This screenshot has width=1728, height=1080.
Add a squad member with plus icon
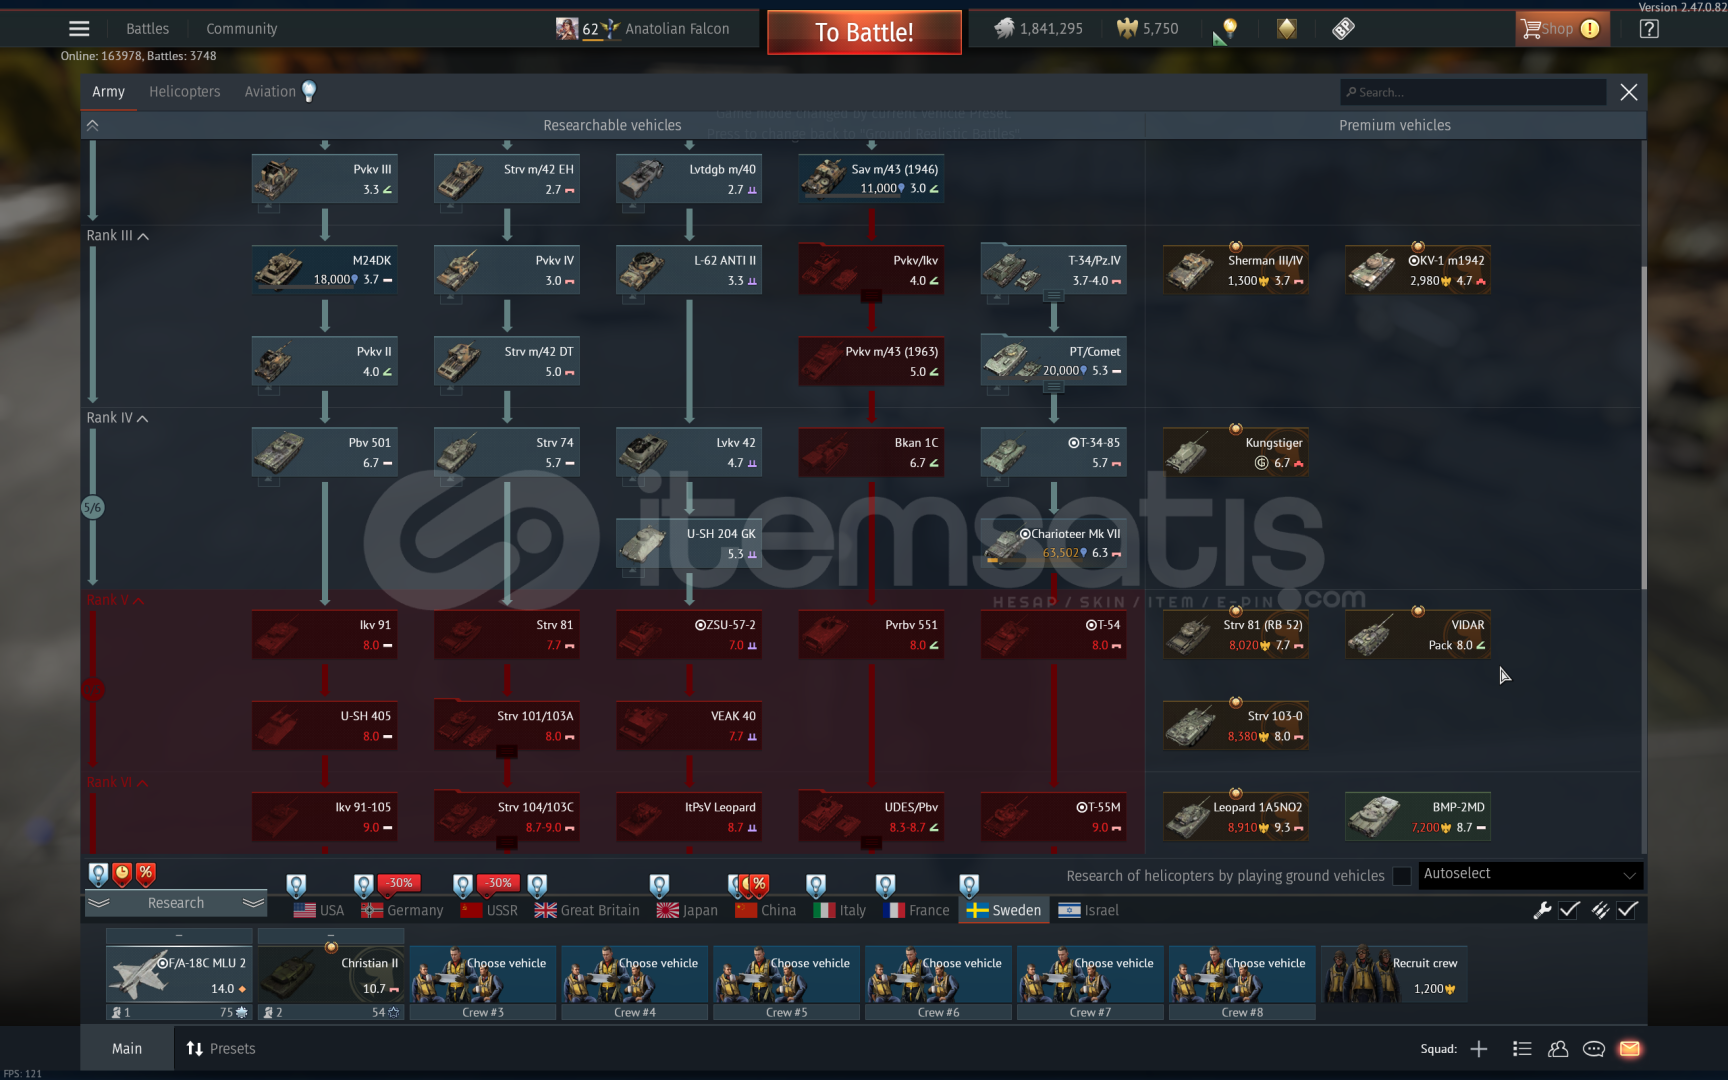coord(1479,1049)
